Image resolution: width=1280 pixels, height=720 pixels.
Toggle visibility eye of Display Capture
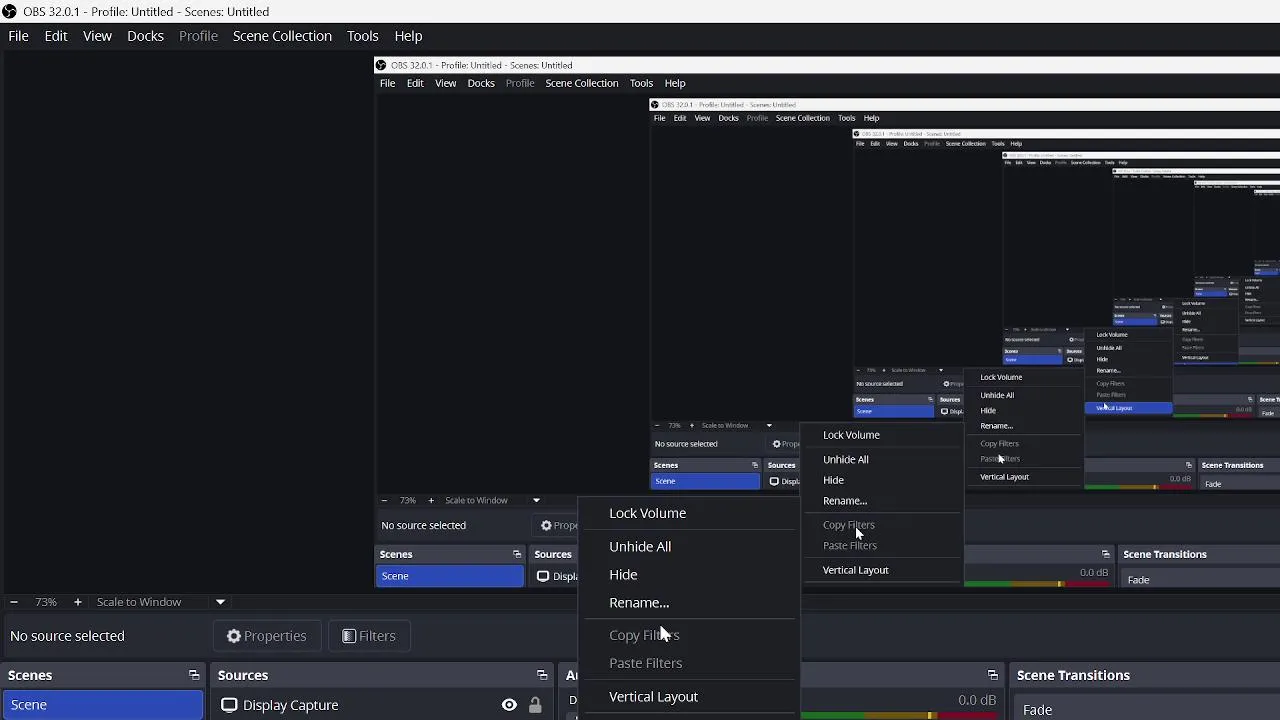tap(509, 705)
